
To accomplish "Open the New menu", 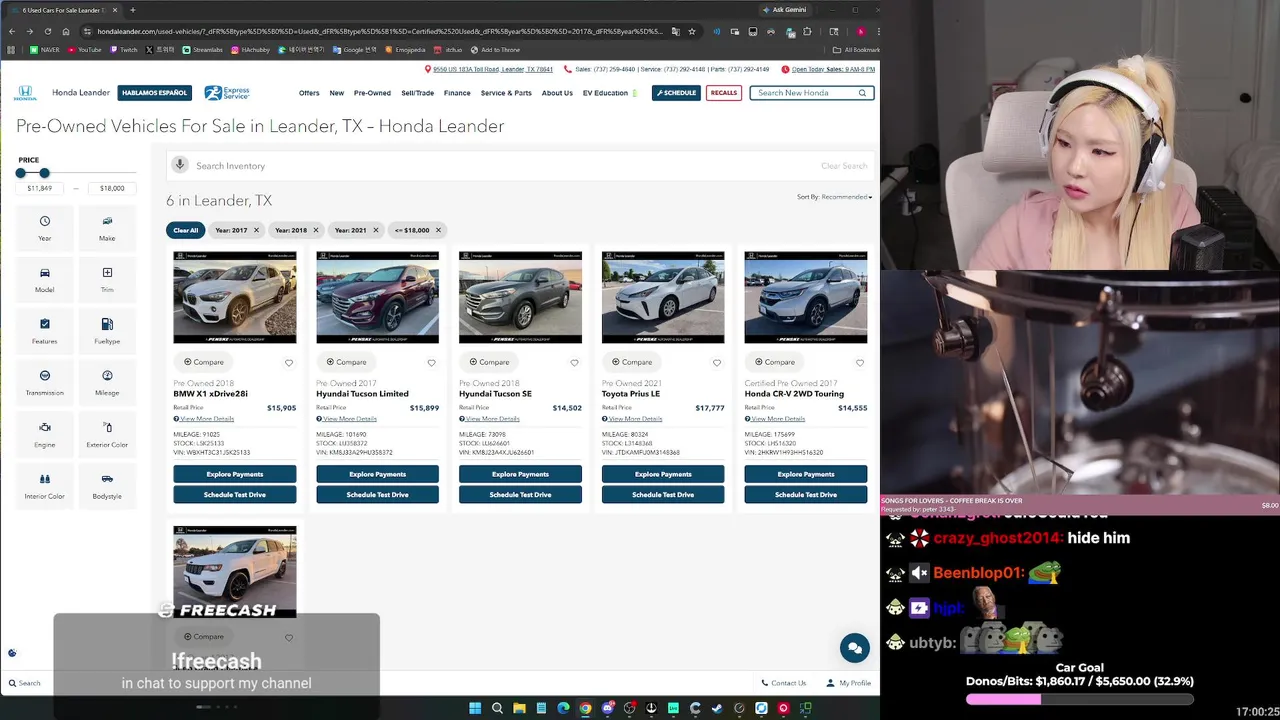I will 337,93.
